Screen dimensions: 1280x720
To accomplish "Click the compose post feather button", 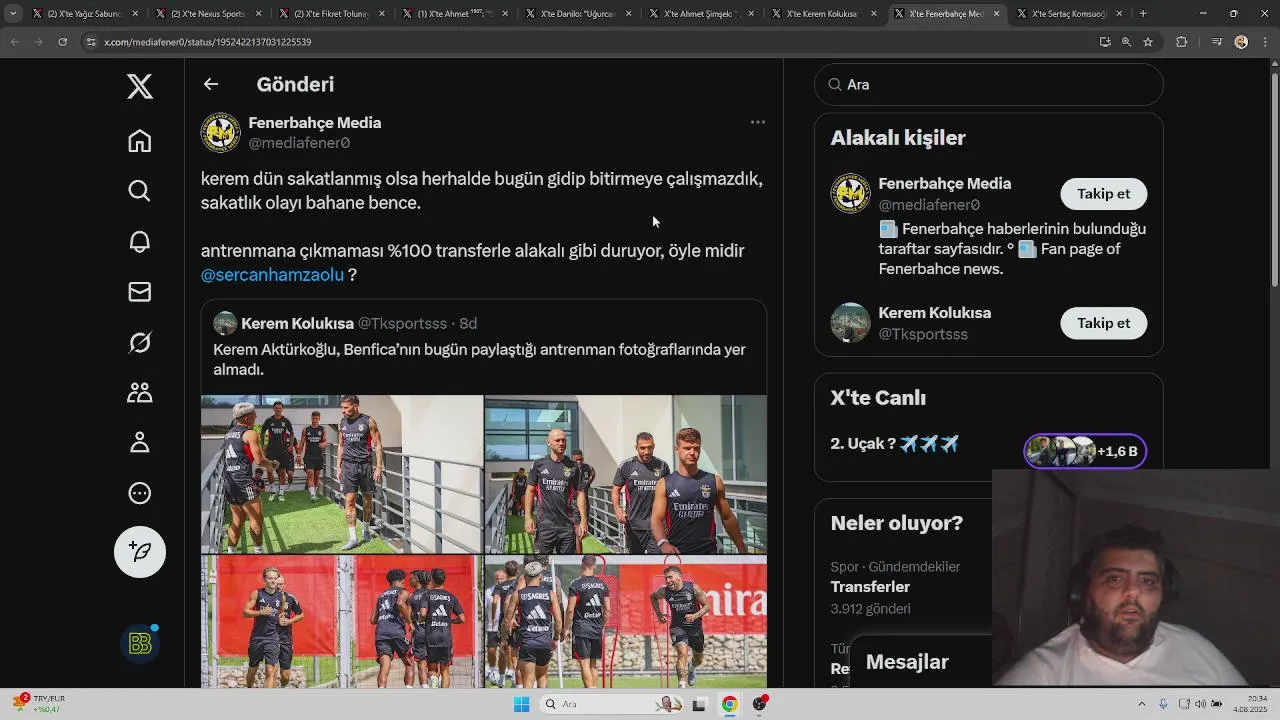I will [x=140, y=552].
